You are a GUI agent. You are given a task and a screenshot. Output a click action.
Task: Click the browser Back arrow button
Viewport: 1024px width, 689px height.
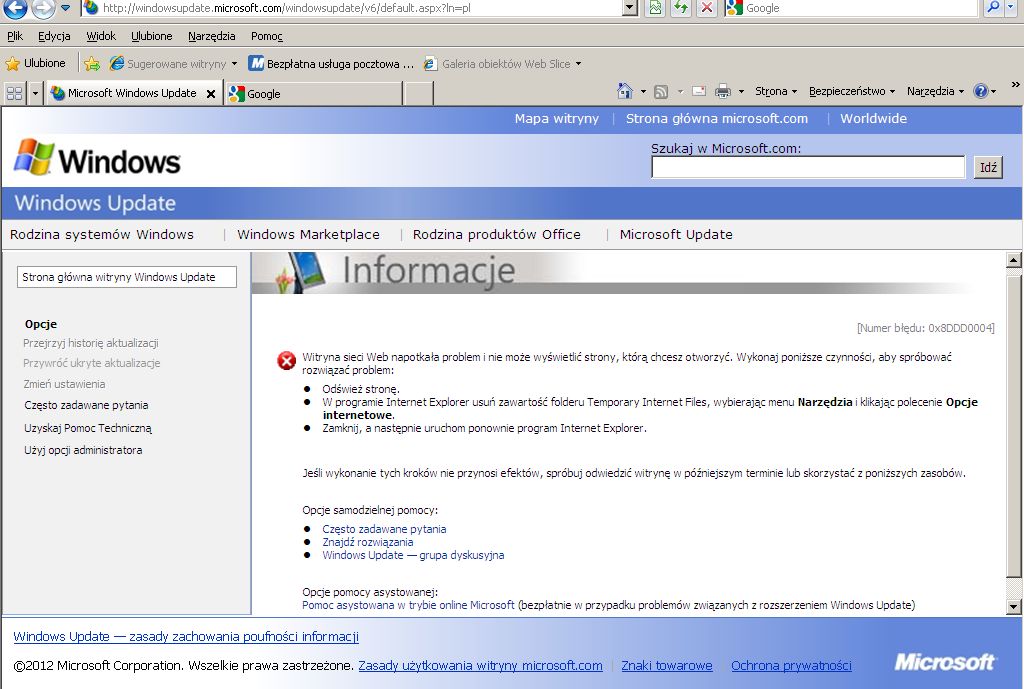tap(14, 8)
